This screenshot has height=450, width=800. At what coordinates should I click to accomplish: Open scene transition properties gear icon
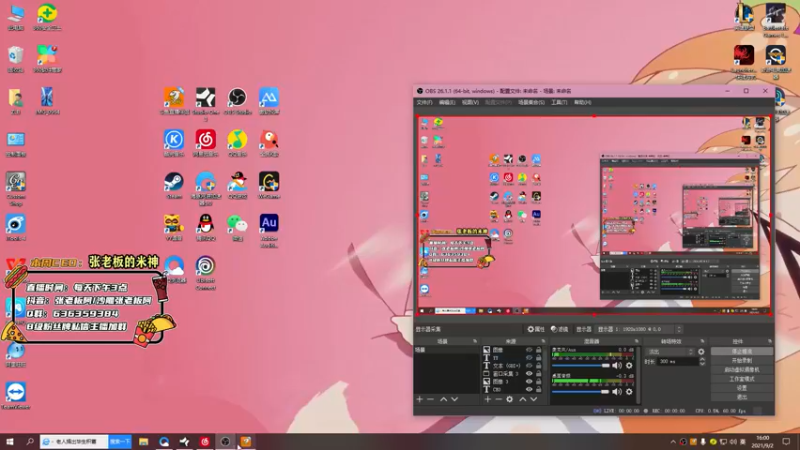[x=701, y=352]
